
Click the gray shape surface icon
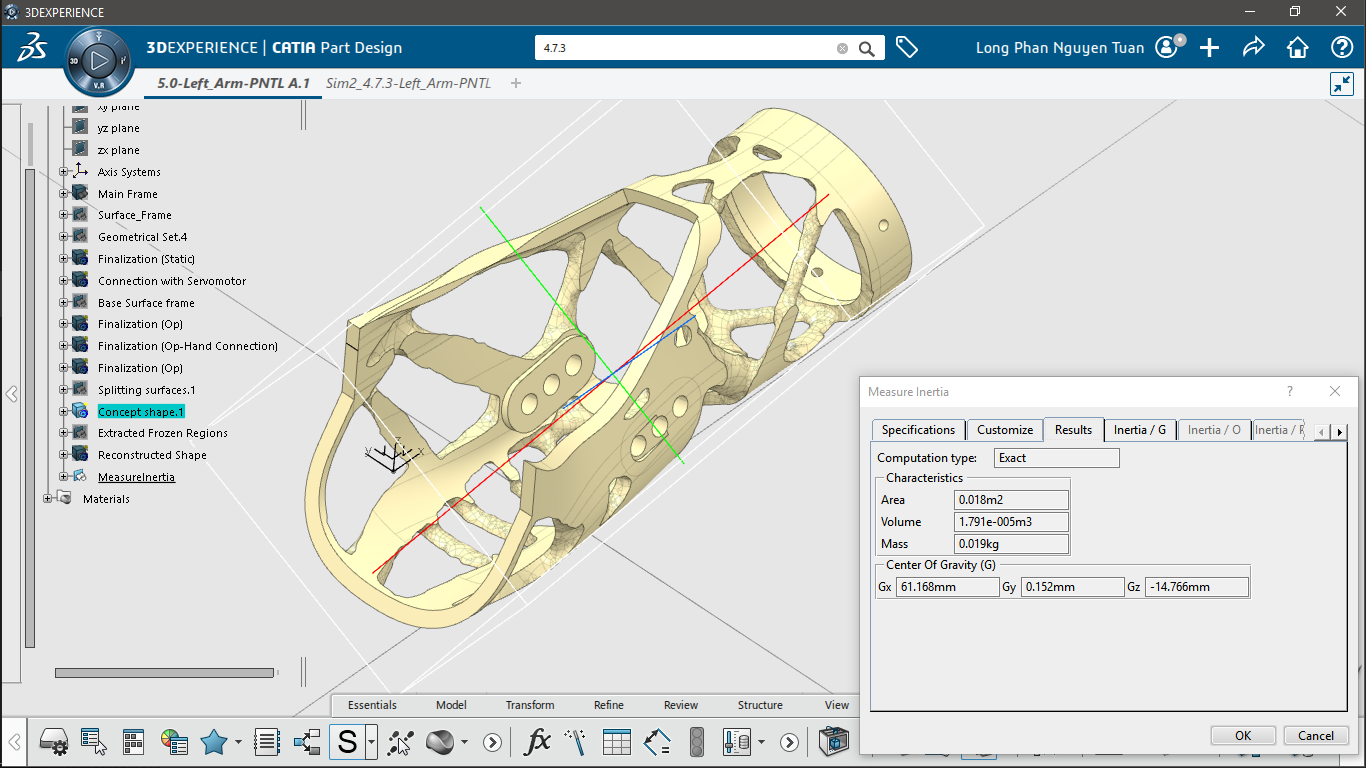[441, 742]
